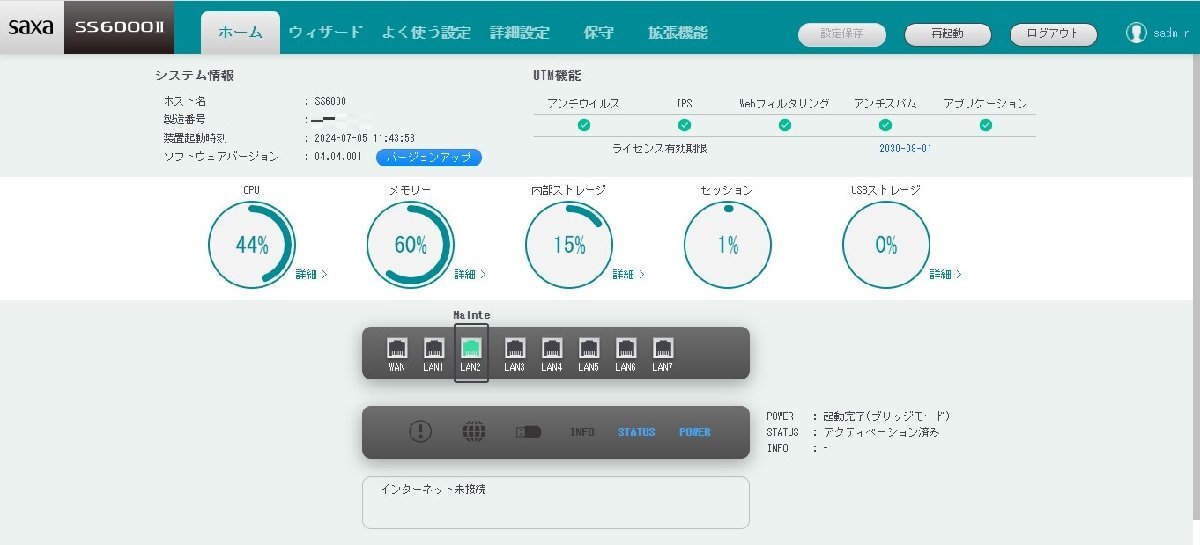Open メモリー 詳細 link
1200x545 pixels.
(x=470, y=274)
